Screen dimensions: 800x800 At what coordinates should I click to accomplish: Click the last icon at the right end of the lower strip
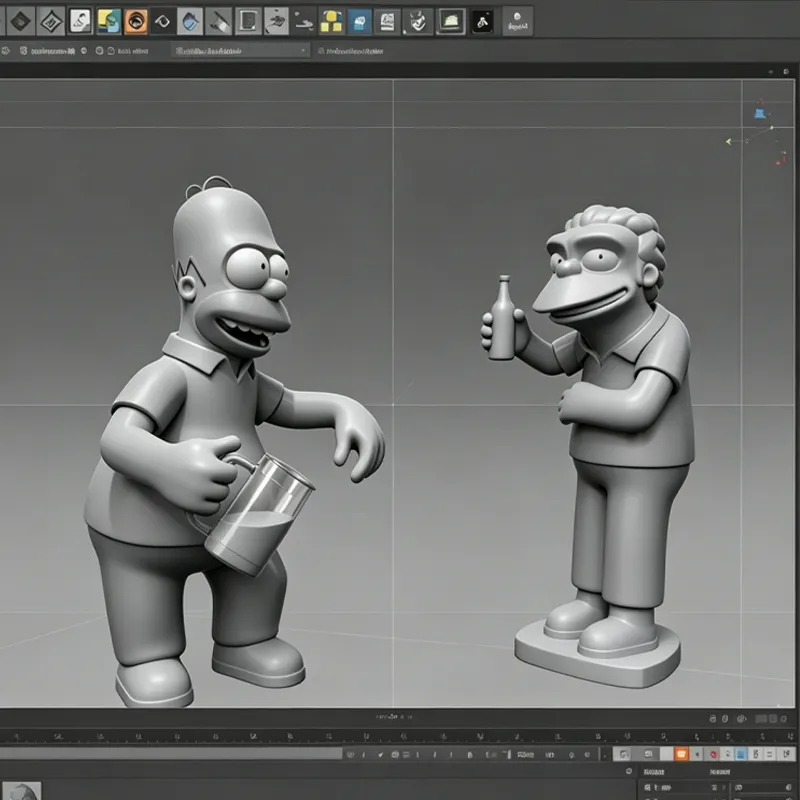tap(788, 754)
